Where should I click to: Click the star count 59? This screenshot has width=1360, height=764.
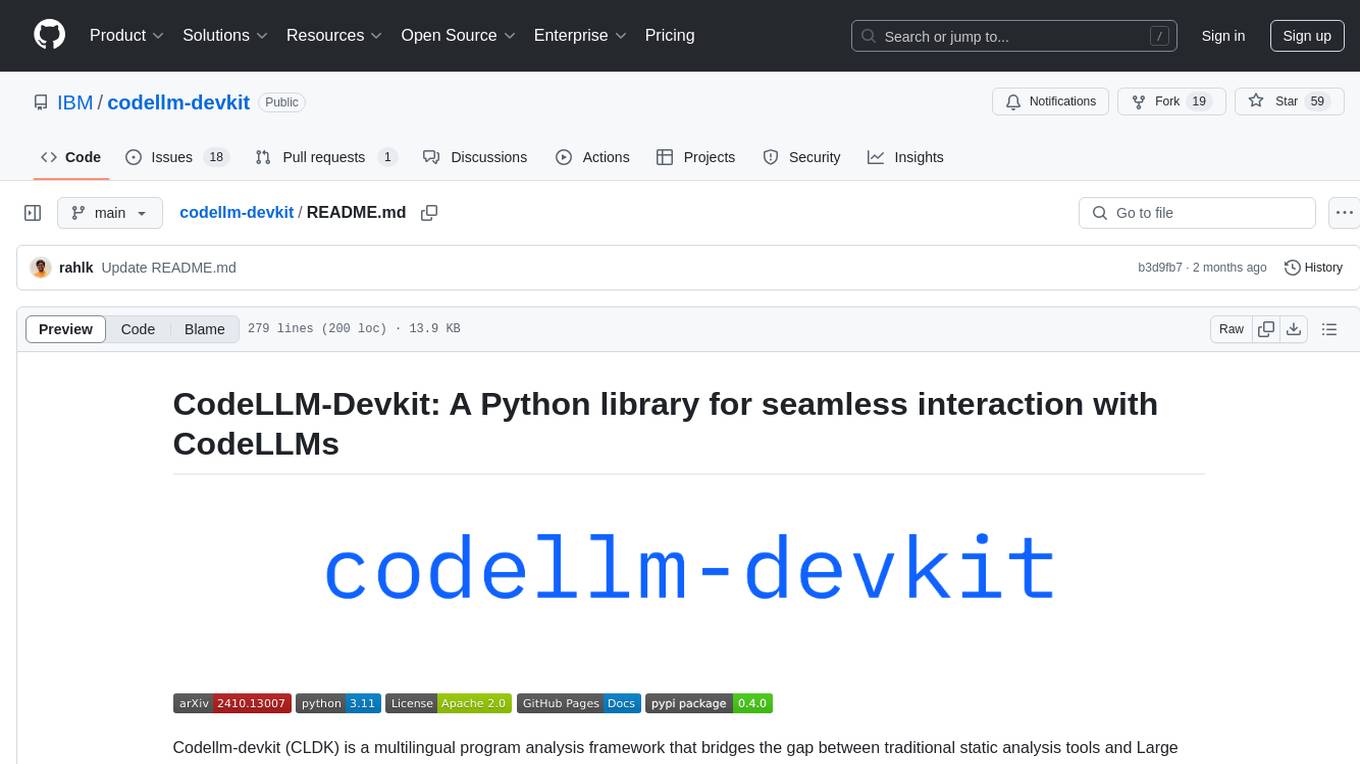[x=1317, y=101]
